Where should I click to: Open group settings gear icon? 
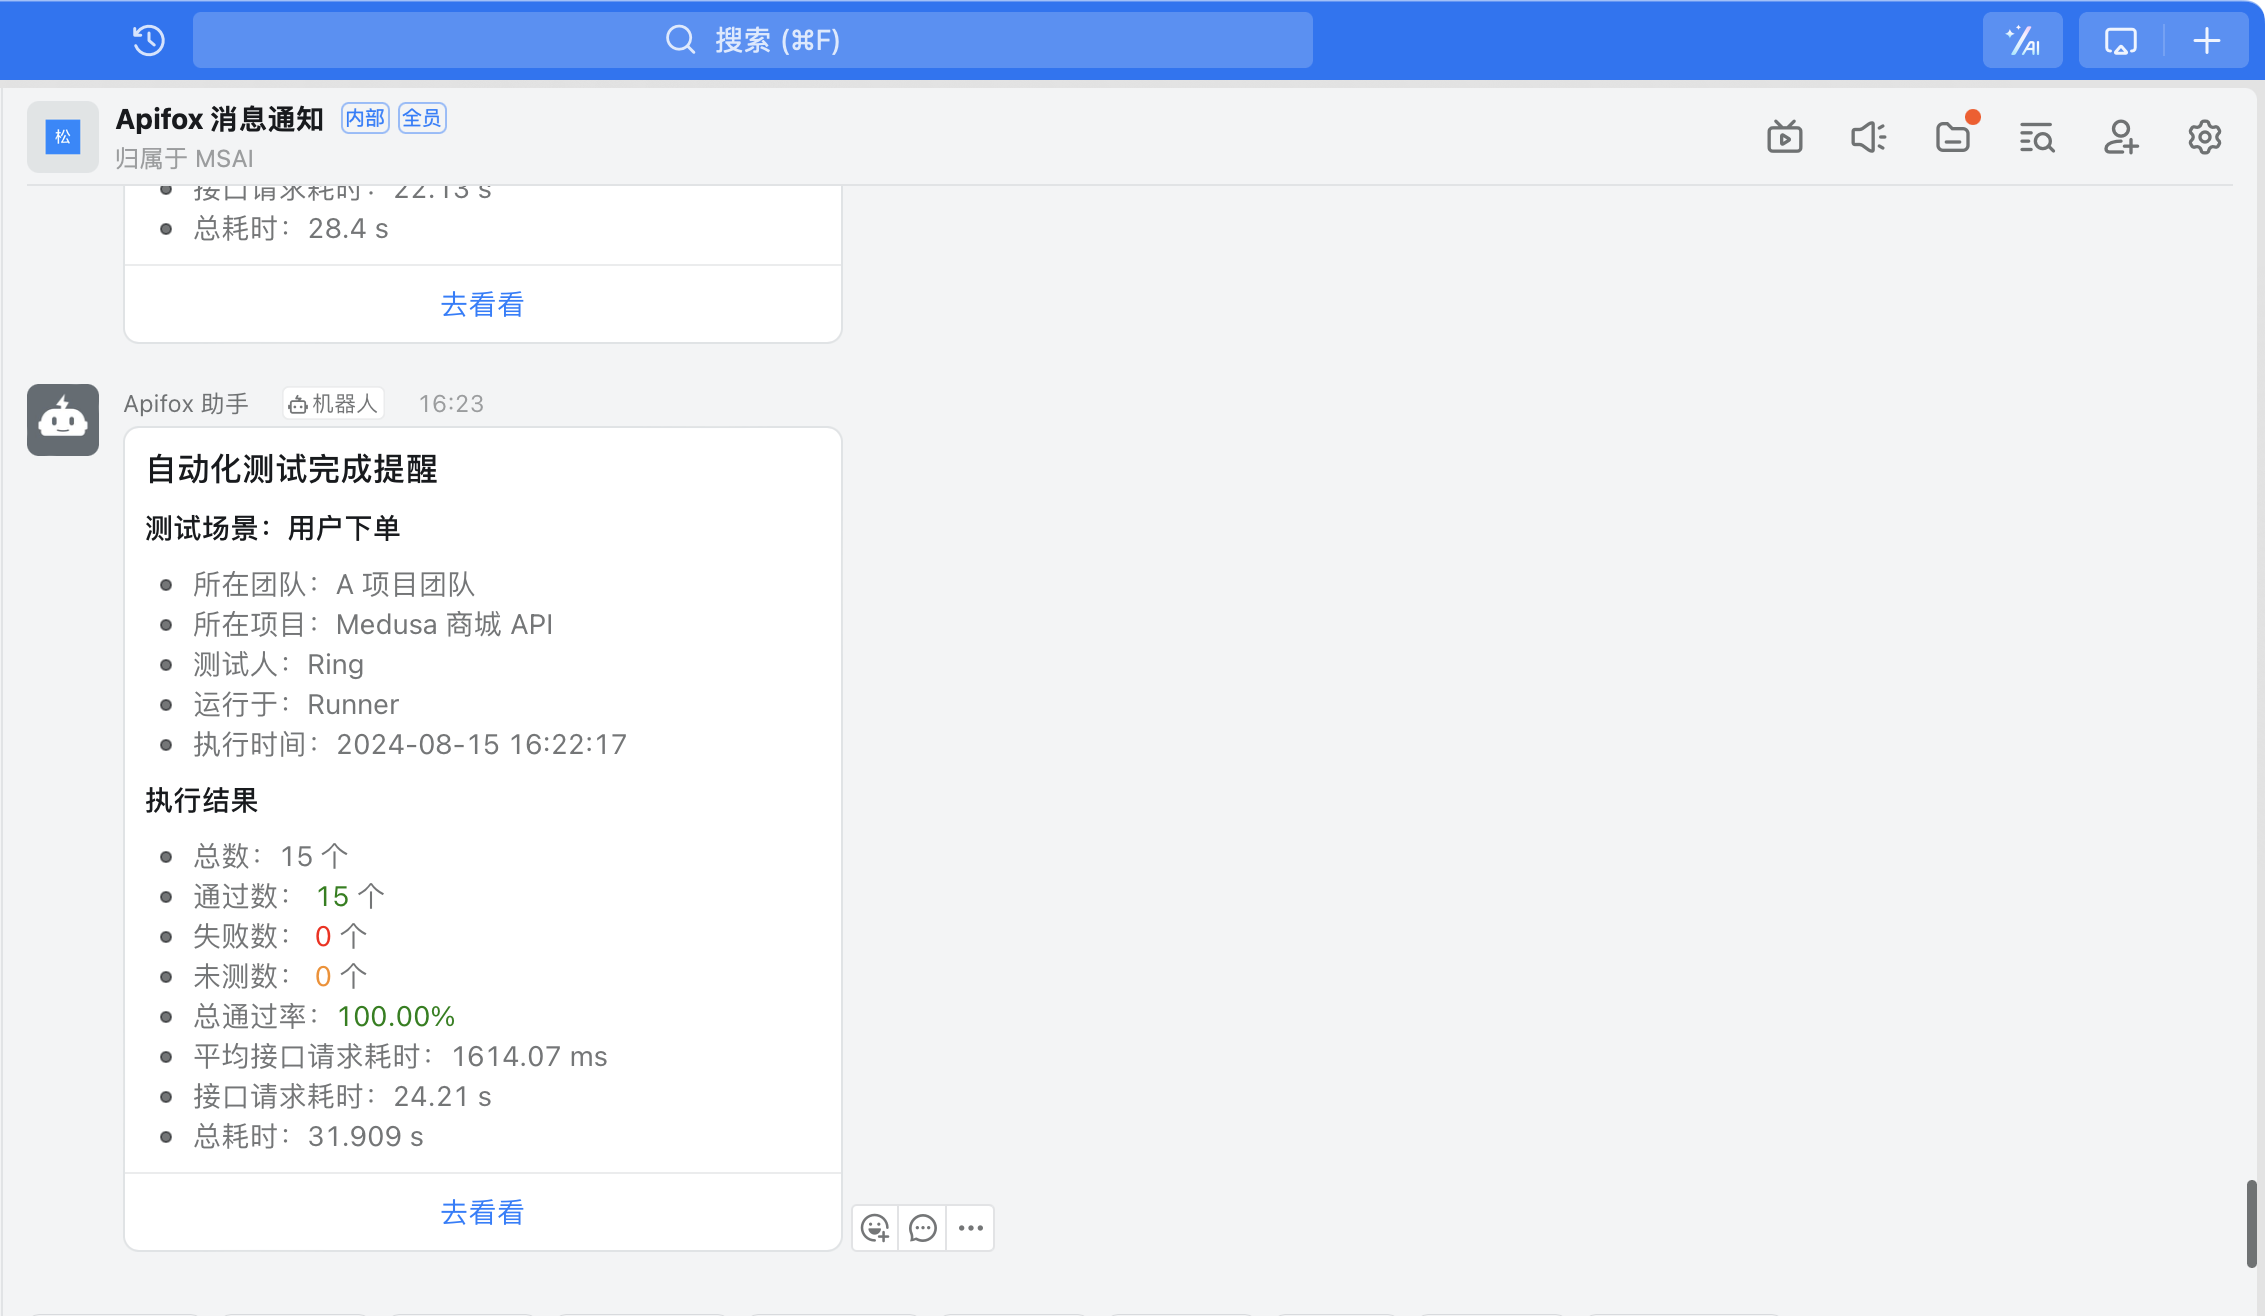(x=2204, y=137)
